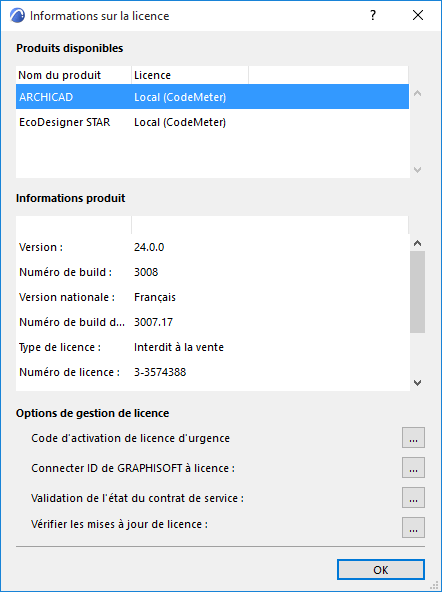Click the Nom du produit column header
This screenshot has height=592, width=442.
click(74, 75)
